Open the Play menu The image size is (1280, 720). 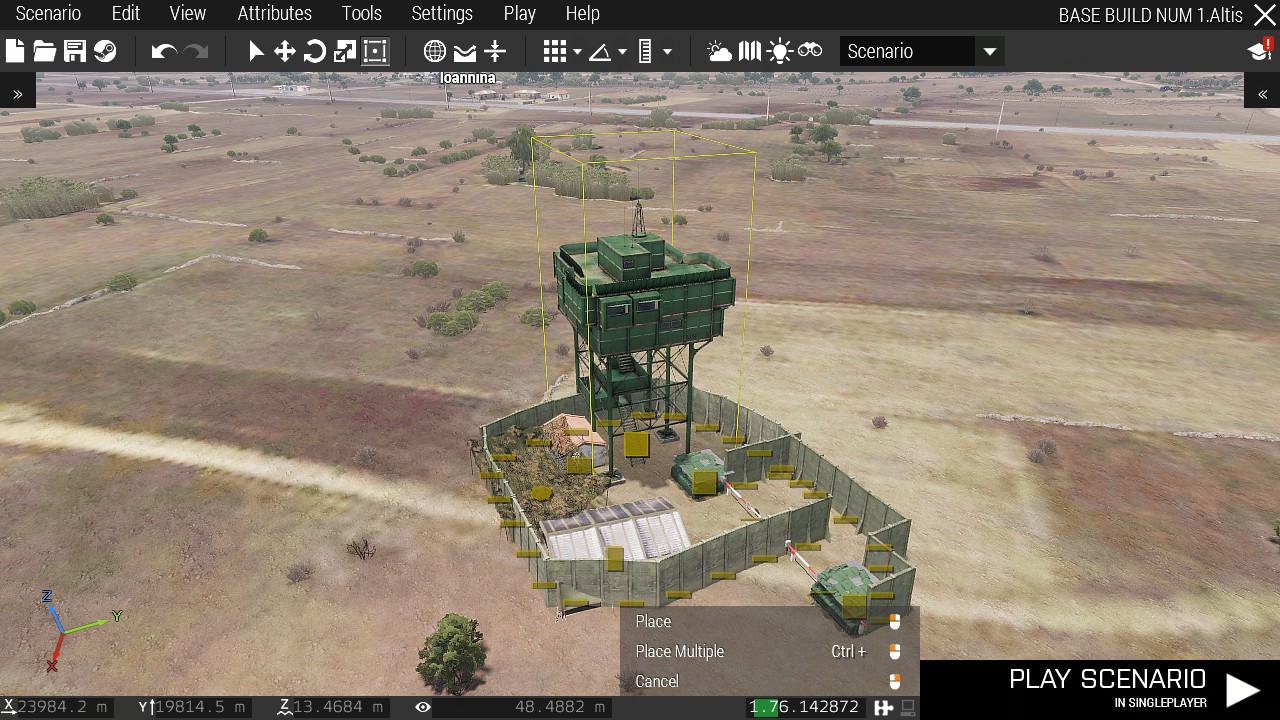520,14
